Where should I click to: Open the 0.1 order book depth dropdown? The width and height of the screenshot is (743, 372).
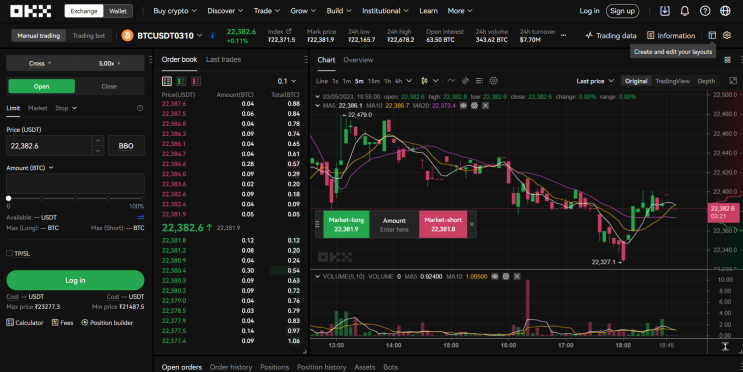287,81
